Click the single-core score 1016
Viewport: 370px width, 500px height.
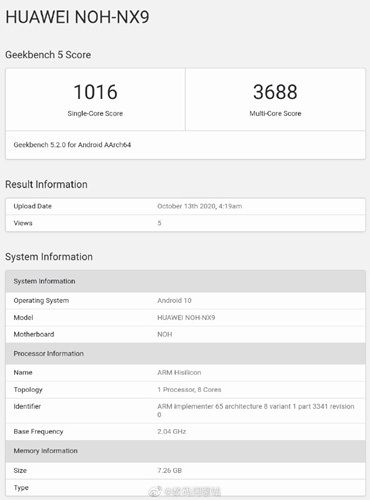coord(95,92)
